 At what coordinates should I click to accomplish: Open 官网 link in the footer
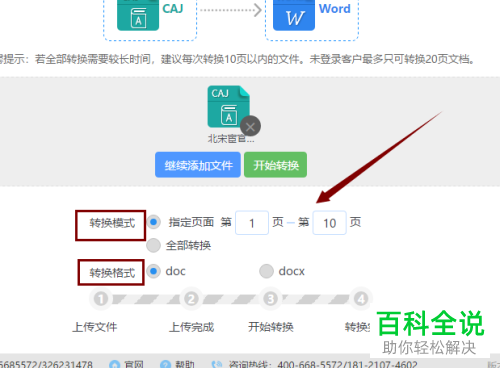click(134, 364)
